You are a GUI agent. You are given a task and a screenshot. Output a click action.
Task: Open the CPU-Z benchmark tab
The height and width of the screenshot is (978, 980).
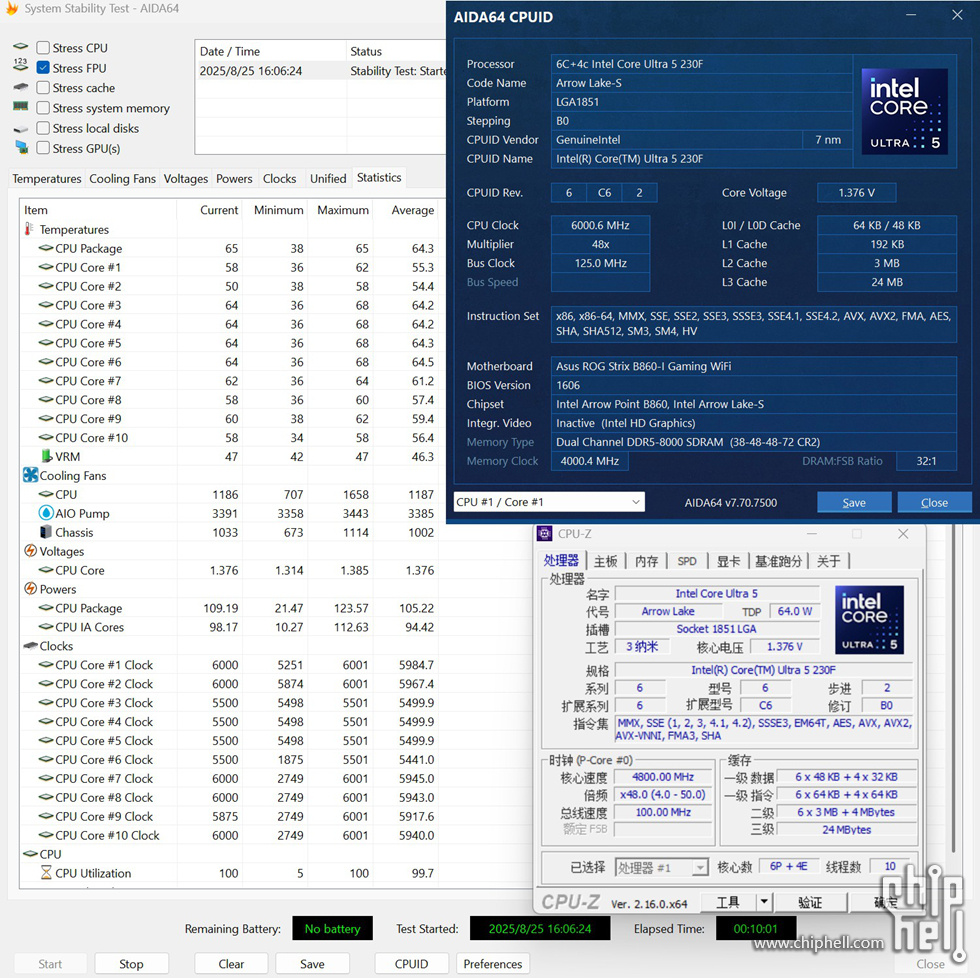click(x=778, y=561)
